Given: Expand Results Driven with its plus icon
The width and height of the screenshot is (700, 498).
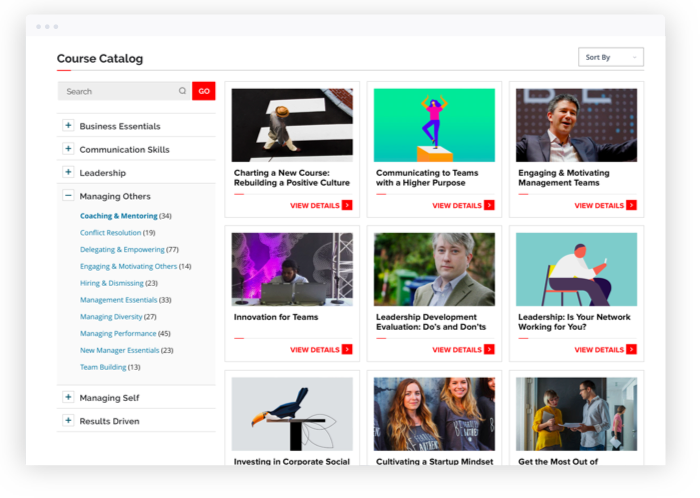Looking at the screenshot, I should pyautogui.click(x=68, y=420).
